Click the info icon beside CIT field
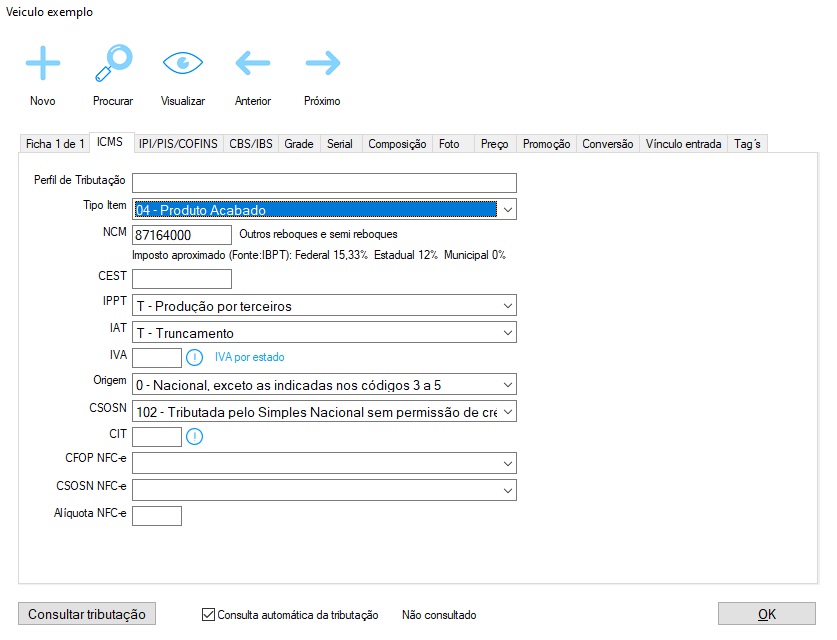The image size is (837, 640). (195, 436)
